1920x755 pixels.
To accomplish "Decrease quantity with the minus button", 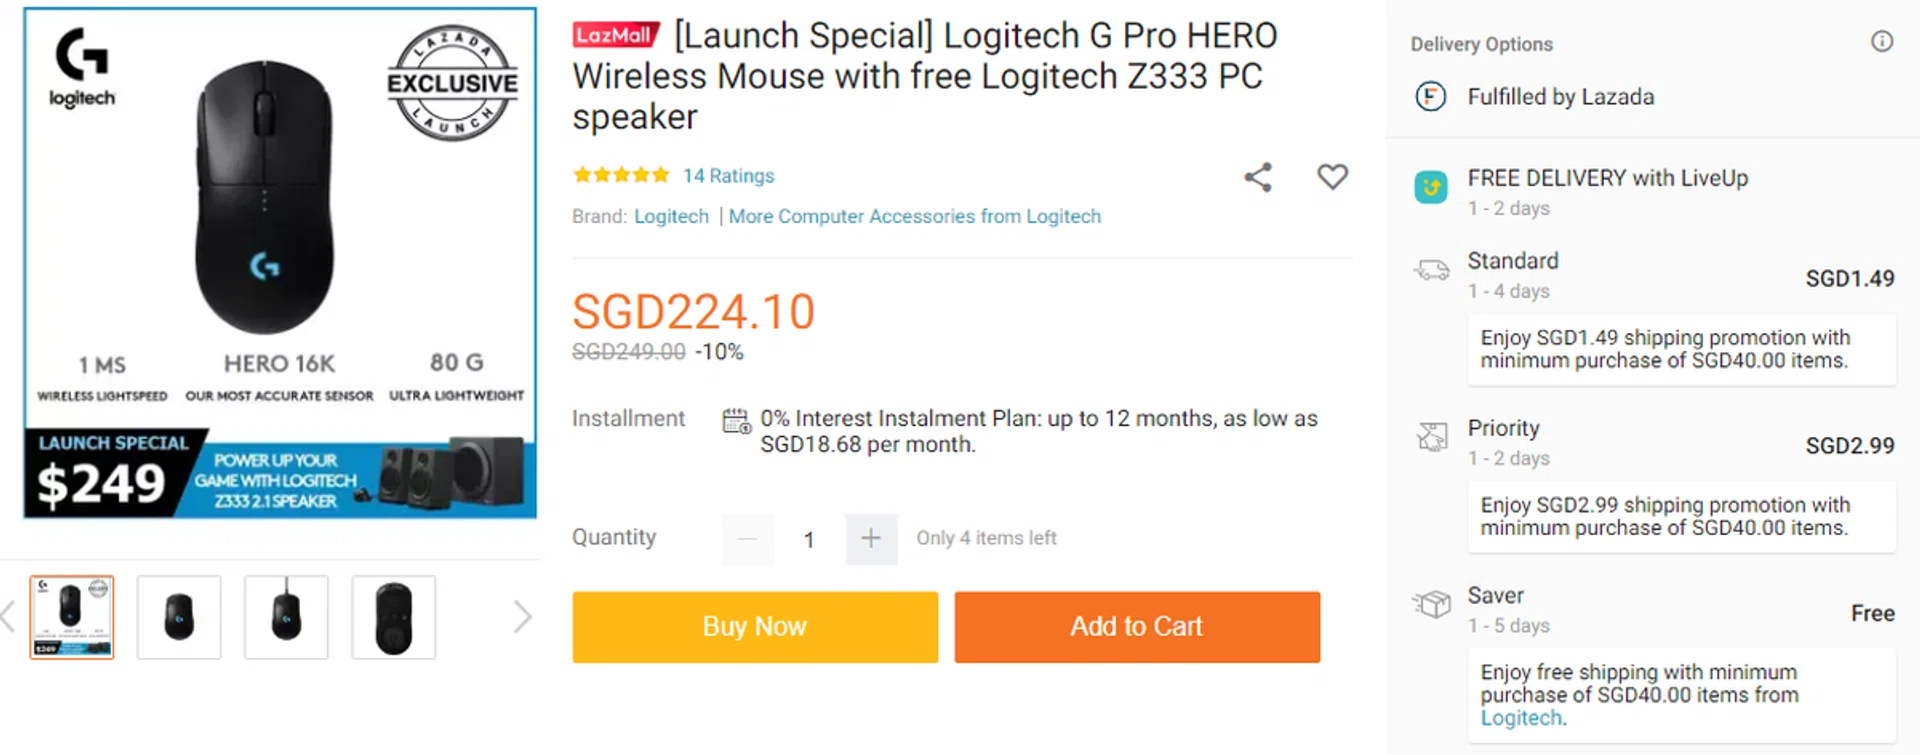I will click(x=747, y=539).
